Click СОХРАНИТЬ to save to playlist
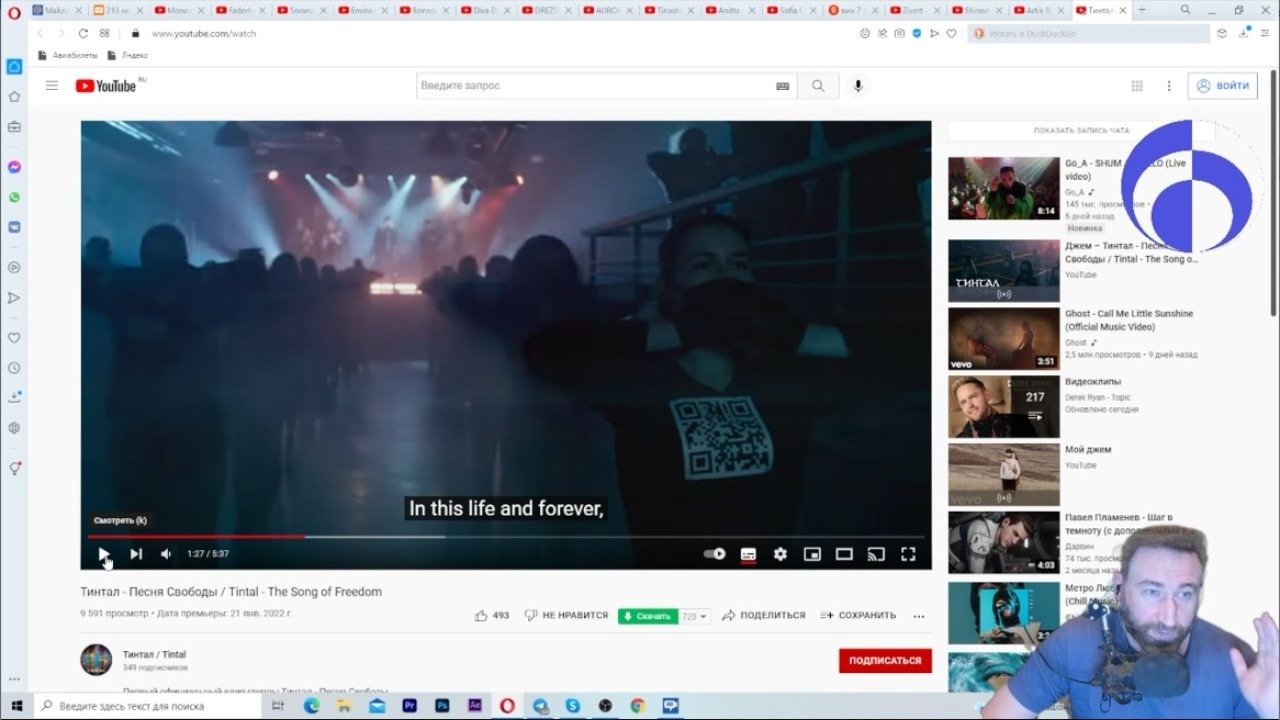1280x720 pixels. (x=858, y=616)
